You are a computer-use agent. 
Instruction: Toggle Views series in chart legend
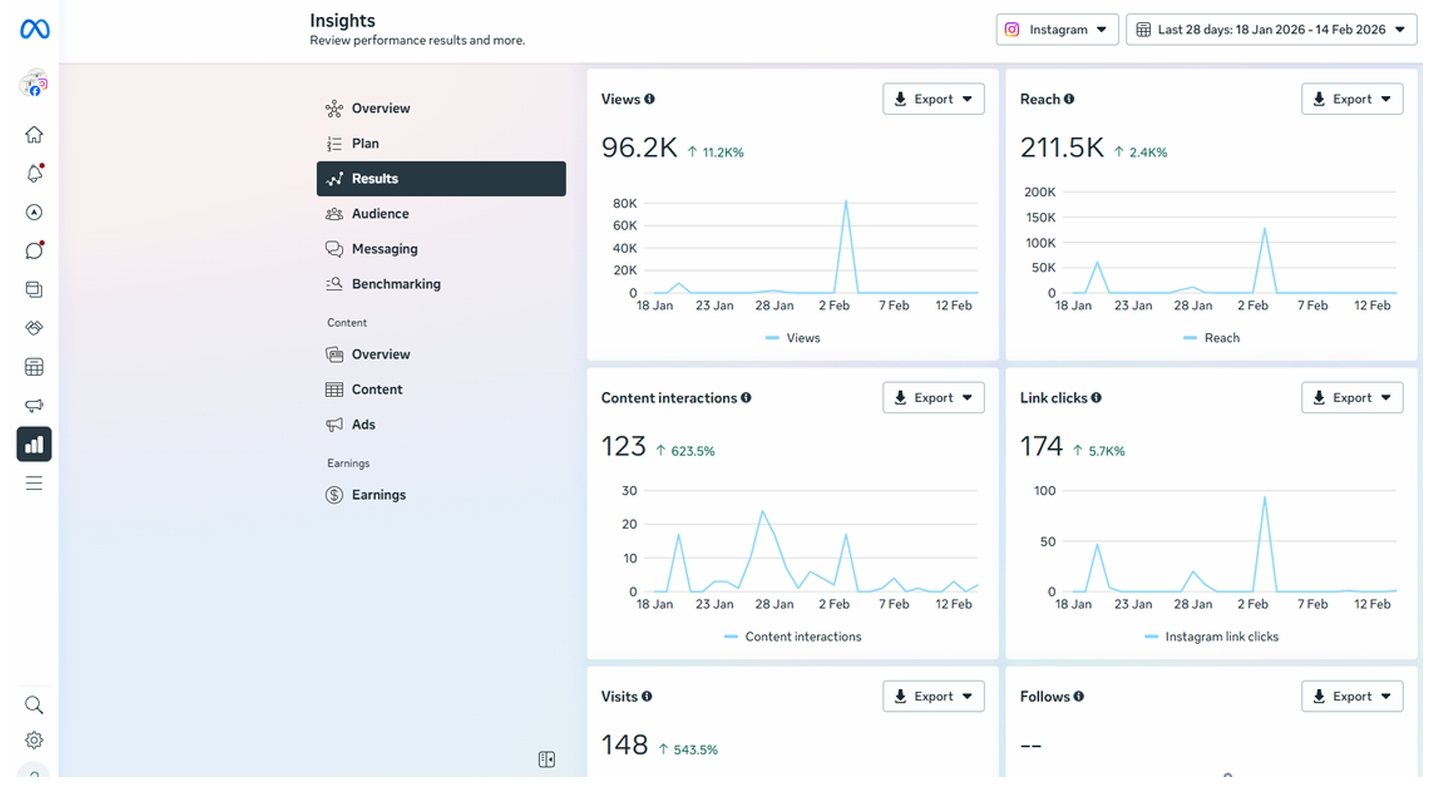click(x=793, y=338)
